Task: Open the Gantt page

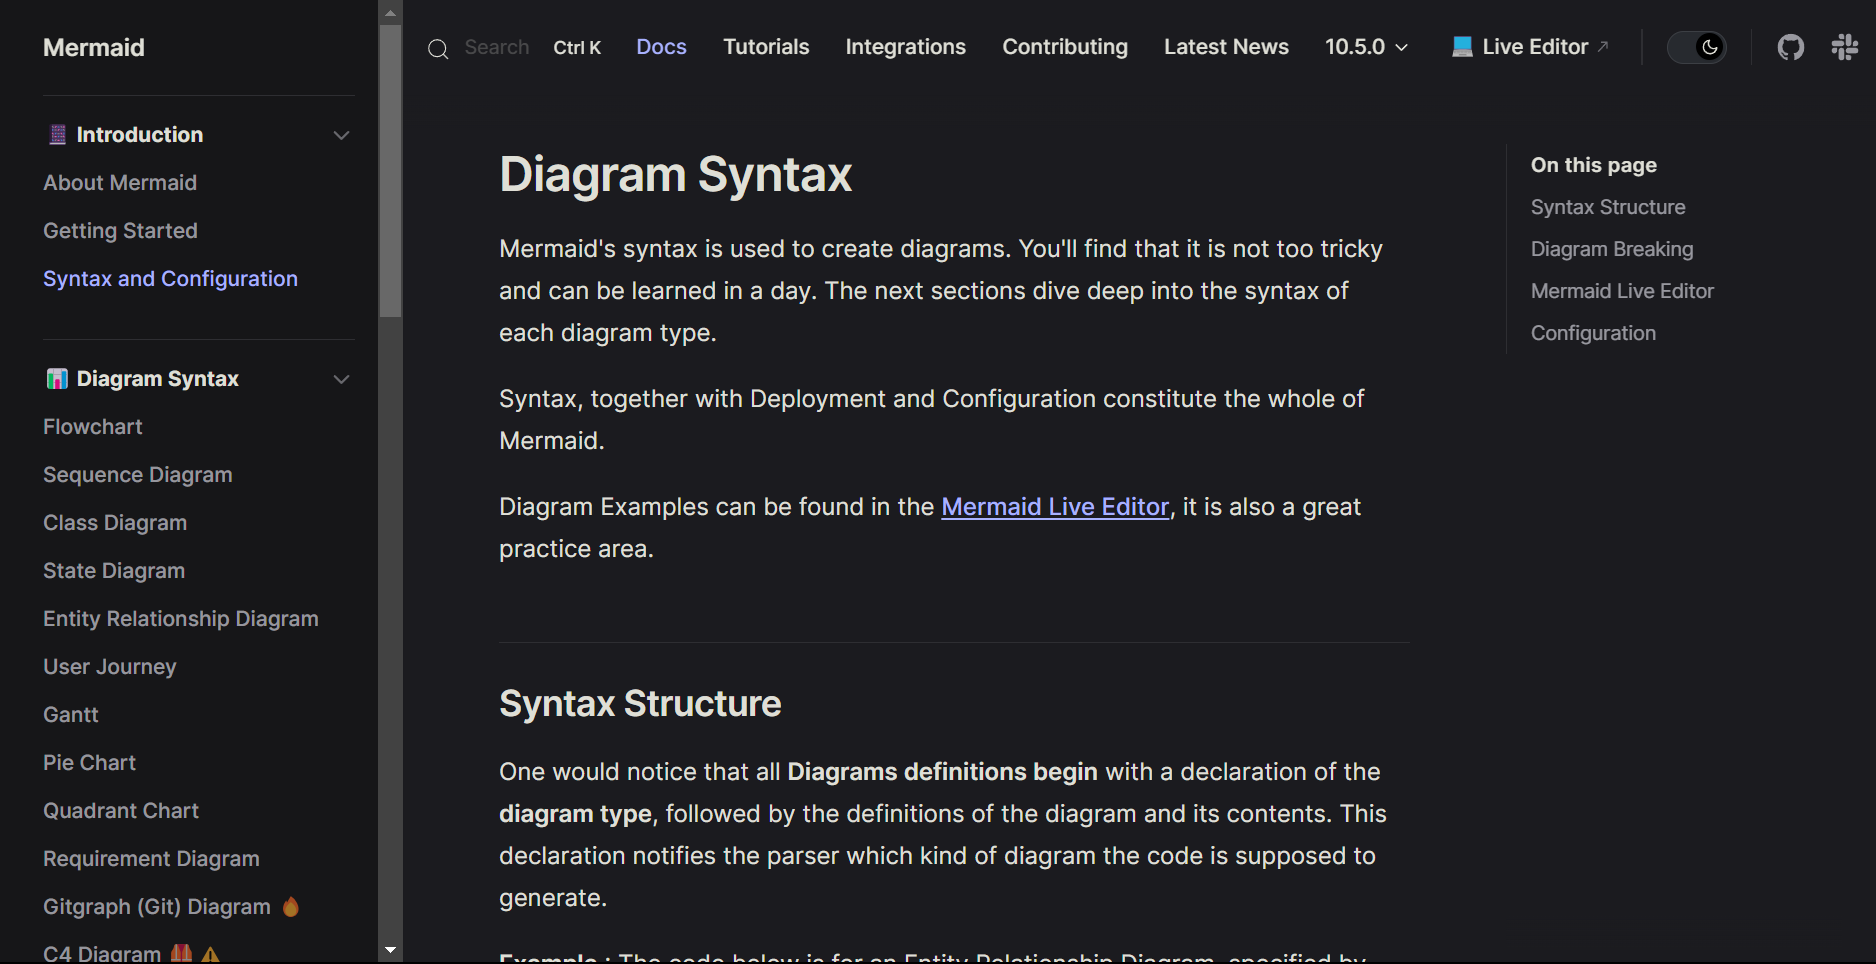Action: [71, 715]
